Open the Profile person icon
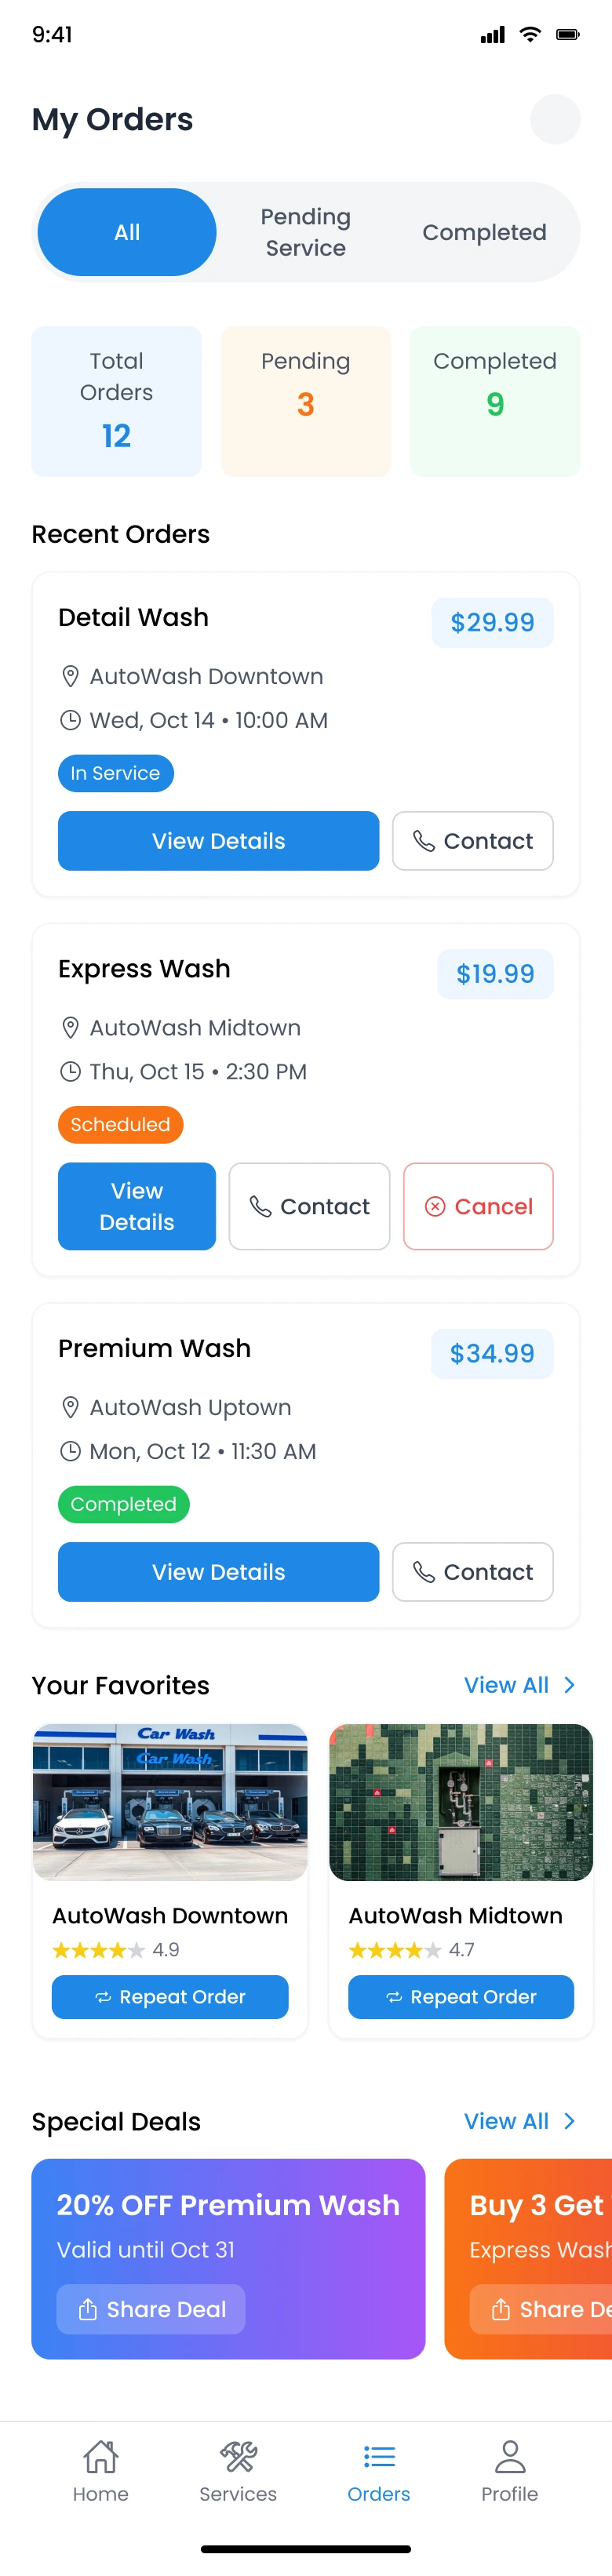The width and height of the screenshot is (612, 2576). pyautogui.click(x=509, y=2456)
